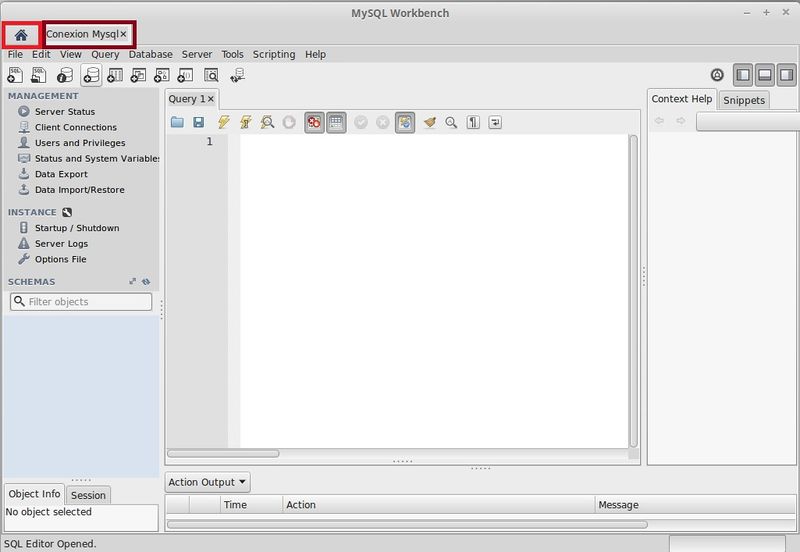This screenshot has height=552, width=800.
Task: Expand the schemas panel icon
Action: (x=133, y=282)
